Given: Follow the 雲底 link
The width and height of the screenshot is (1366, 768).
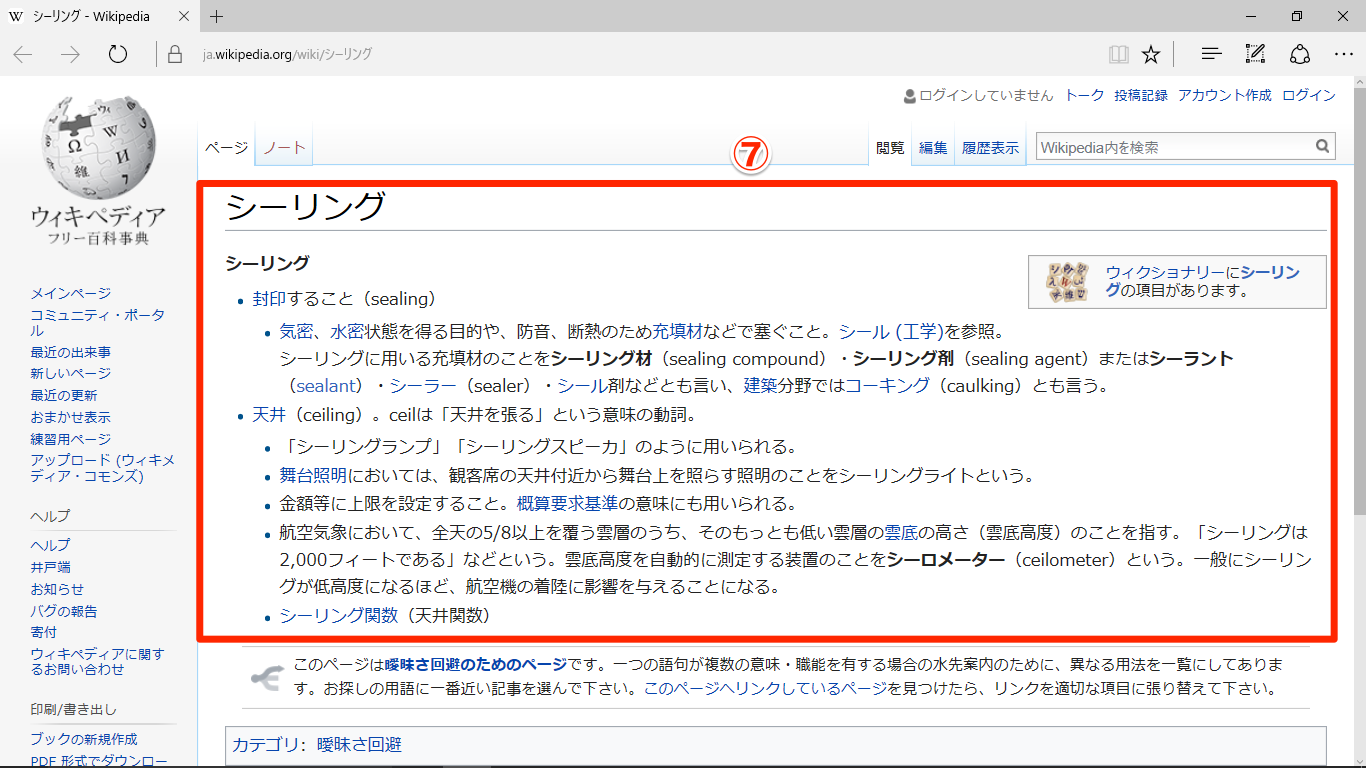Looking at the screenshot, I should click(901, 532).
